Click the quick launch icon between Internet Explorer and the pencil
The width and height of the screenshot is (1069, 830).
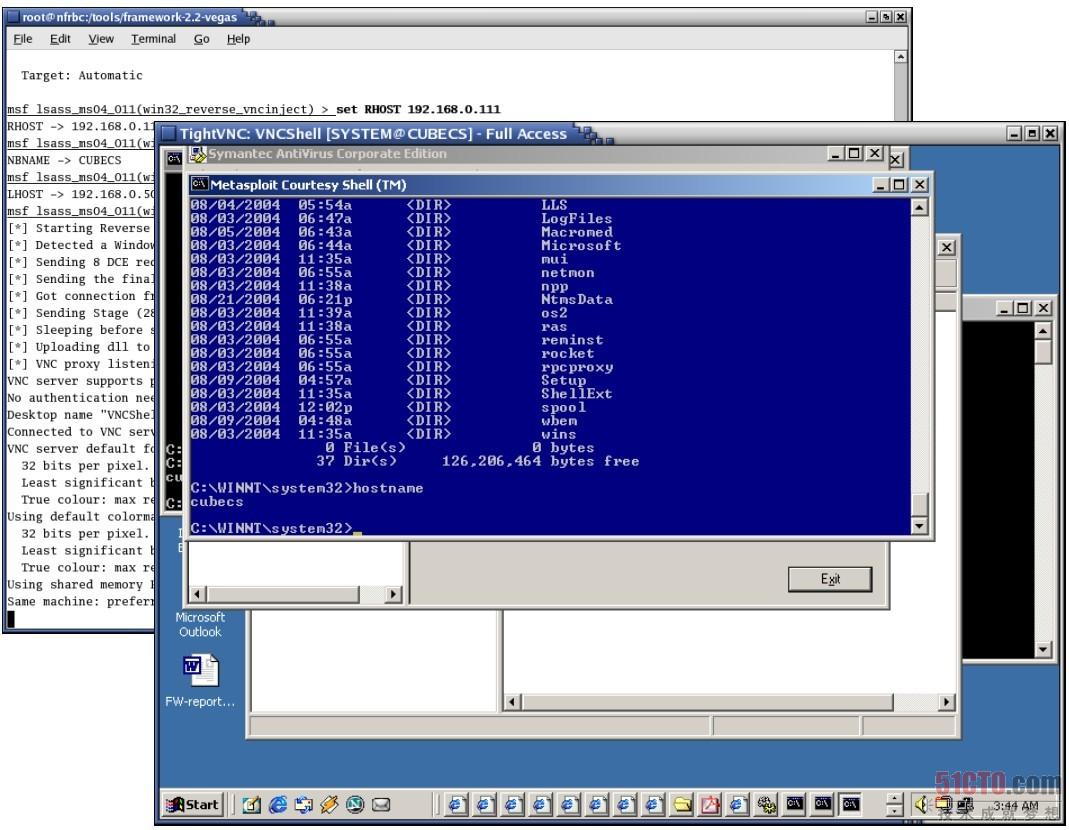[303, 805]
